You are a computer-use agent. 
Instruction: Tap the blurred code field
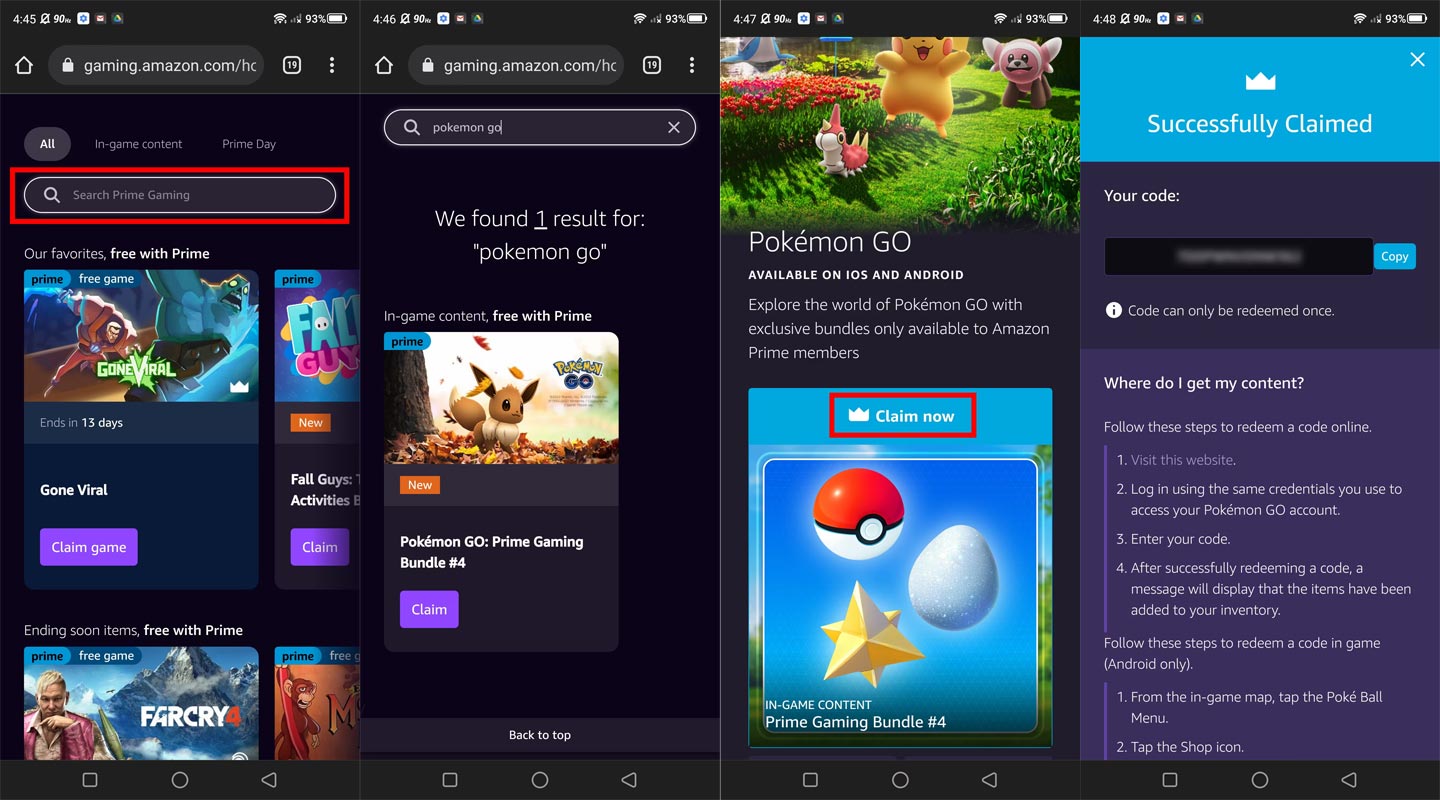tap(1238, 256)
